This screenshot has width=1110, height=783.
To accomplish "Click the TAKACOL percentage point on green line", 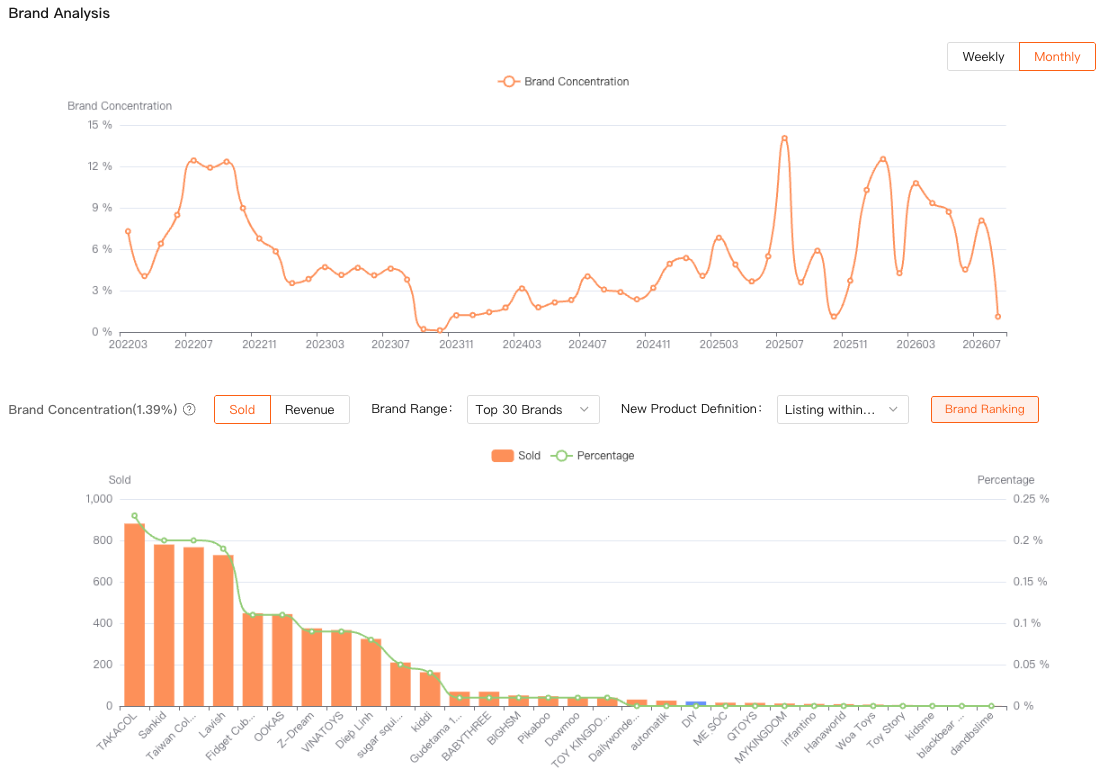I will pos(135,516).
